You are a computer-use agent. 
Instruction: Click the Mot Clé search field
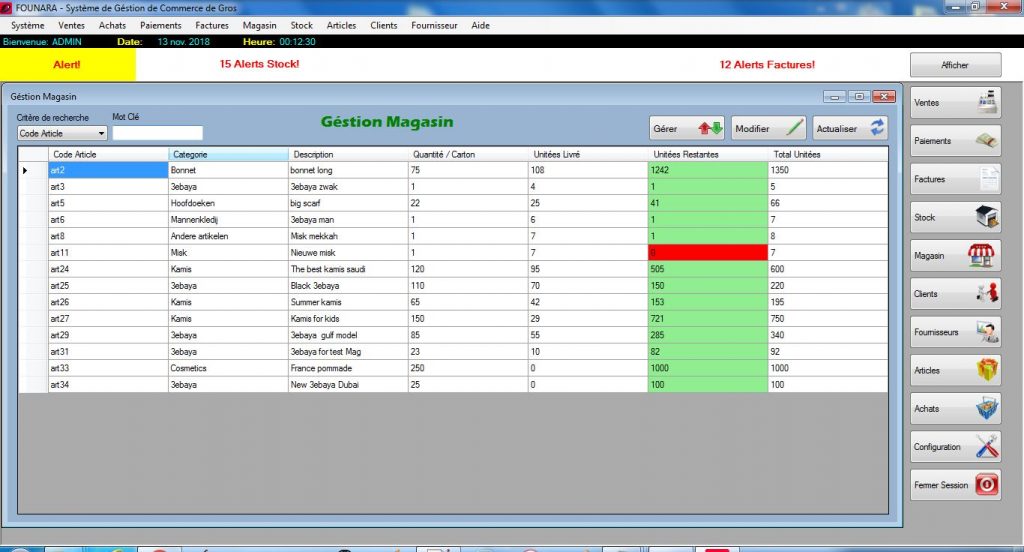coord(157,133)
